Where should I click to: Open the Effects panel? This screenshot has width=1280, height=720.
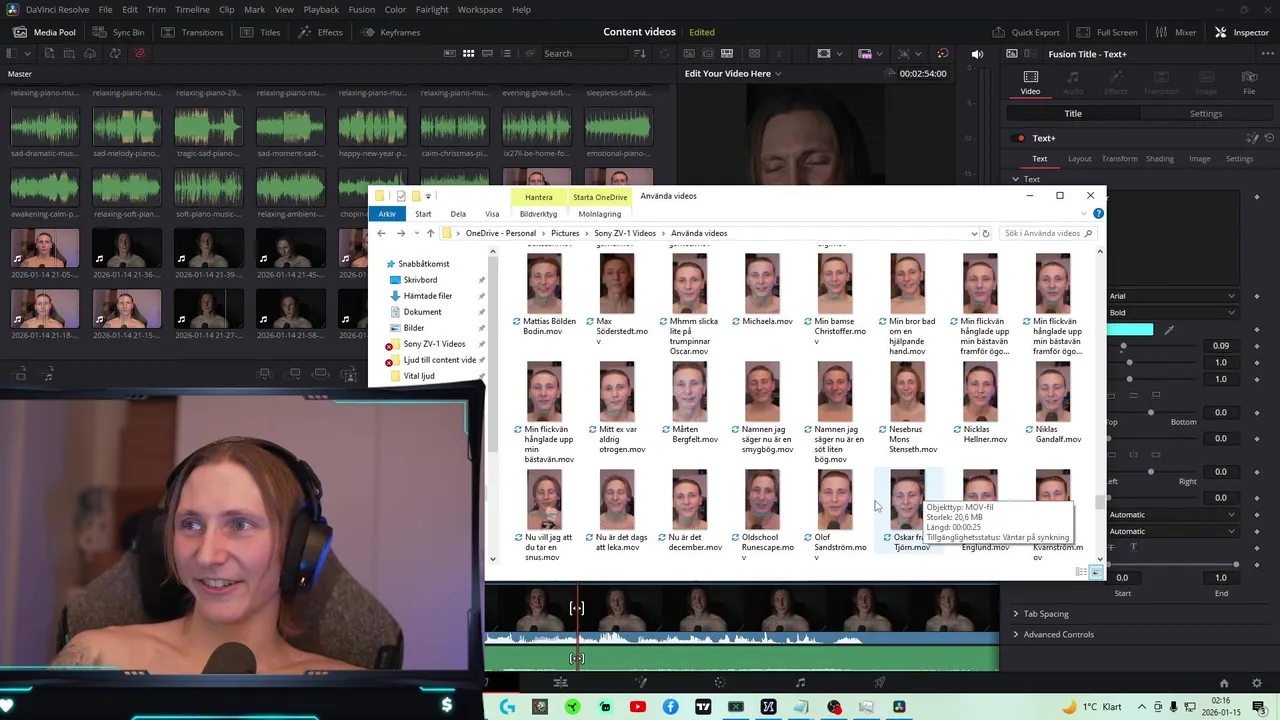tap(320, 32)
